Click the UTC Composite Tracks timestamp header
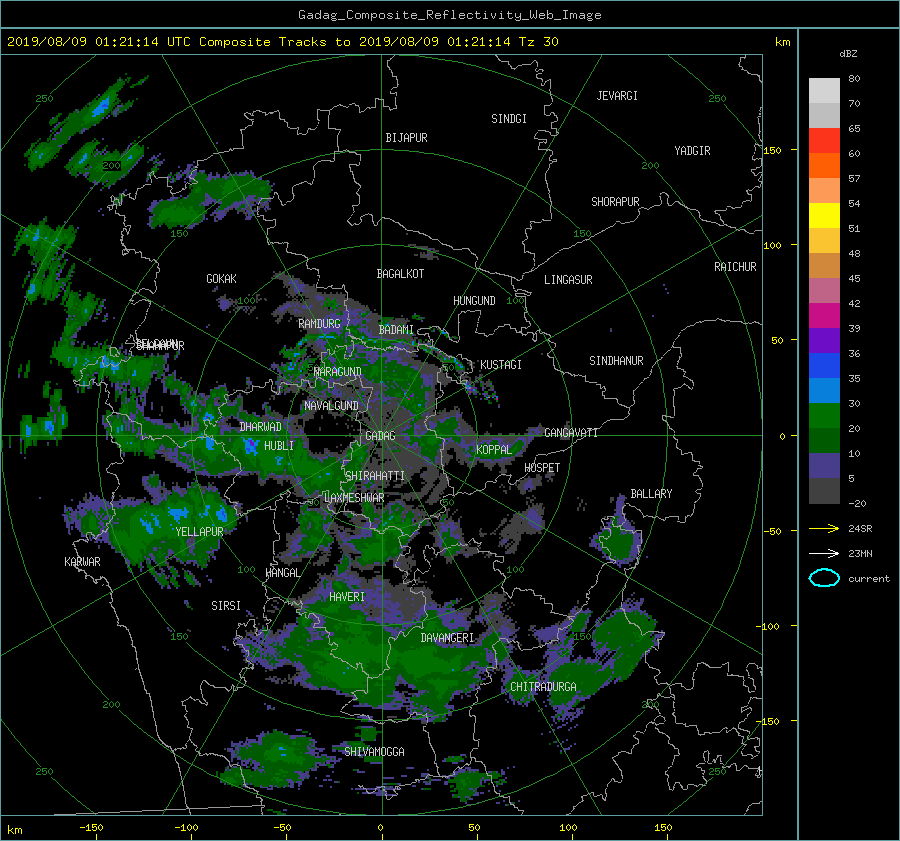Screen dimensions: 900x841 [282, 41]
